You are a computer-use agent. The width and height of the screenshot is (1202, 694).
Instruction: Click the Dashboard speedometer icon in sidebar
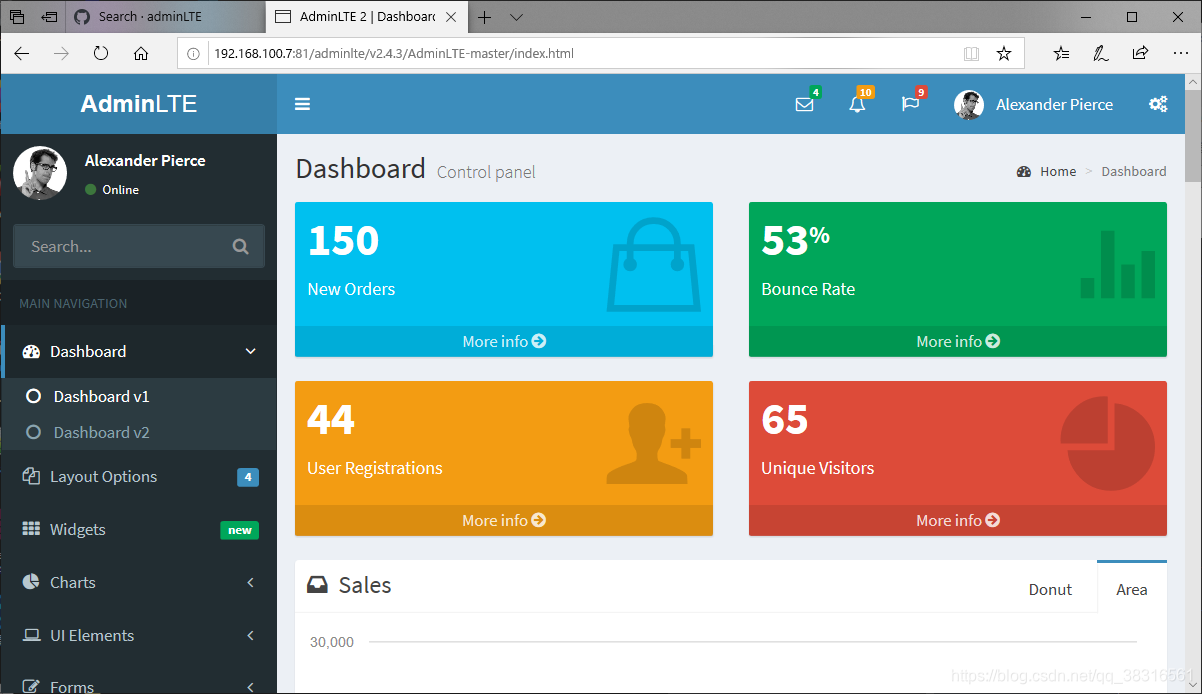pos(31,351)
